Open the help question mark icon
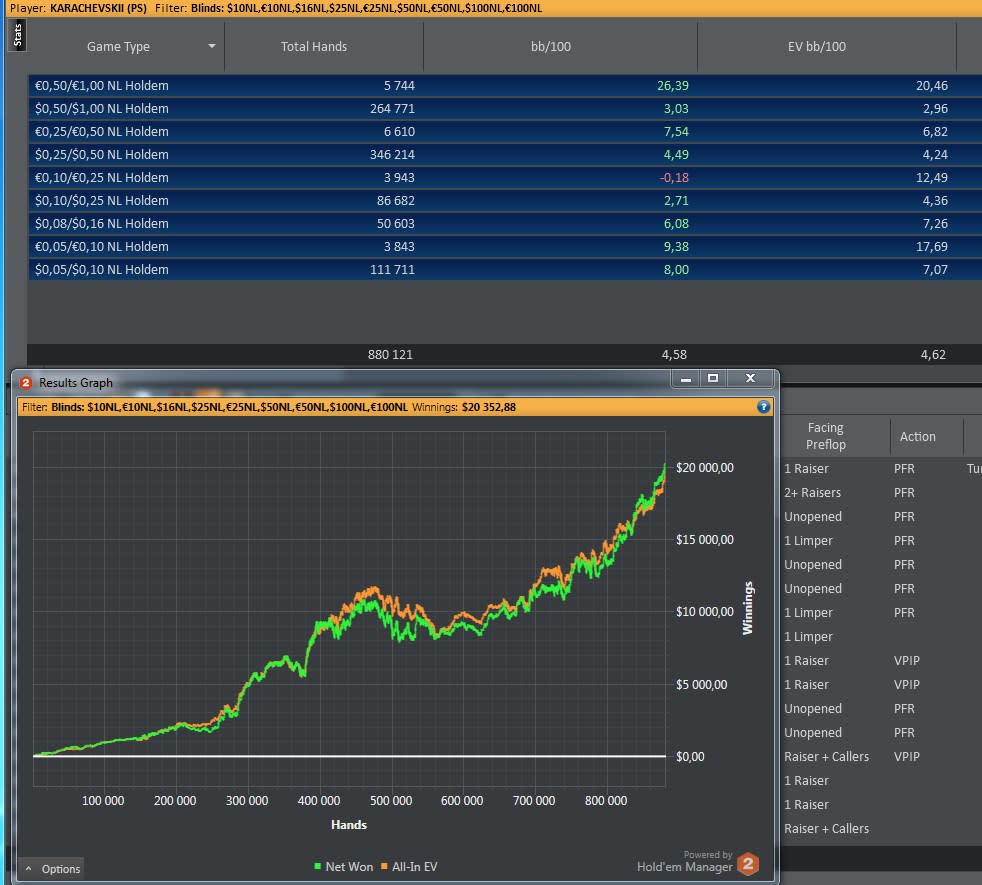982x885 pixels. (x=763, y=406)
